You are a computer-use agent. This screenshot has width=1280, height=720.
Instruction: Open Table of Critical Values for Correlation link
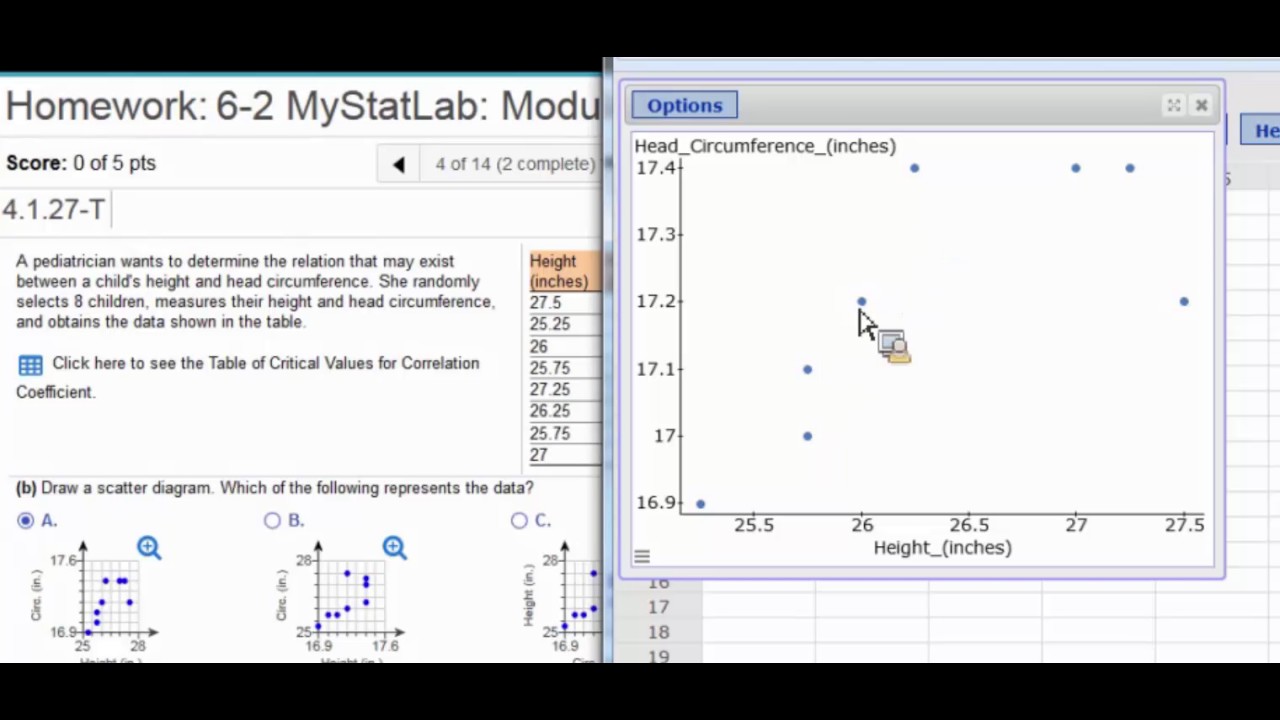248,377
